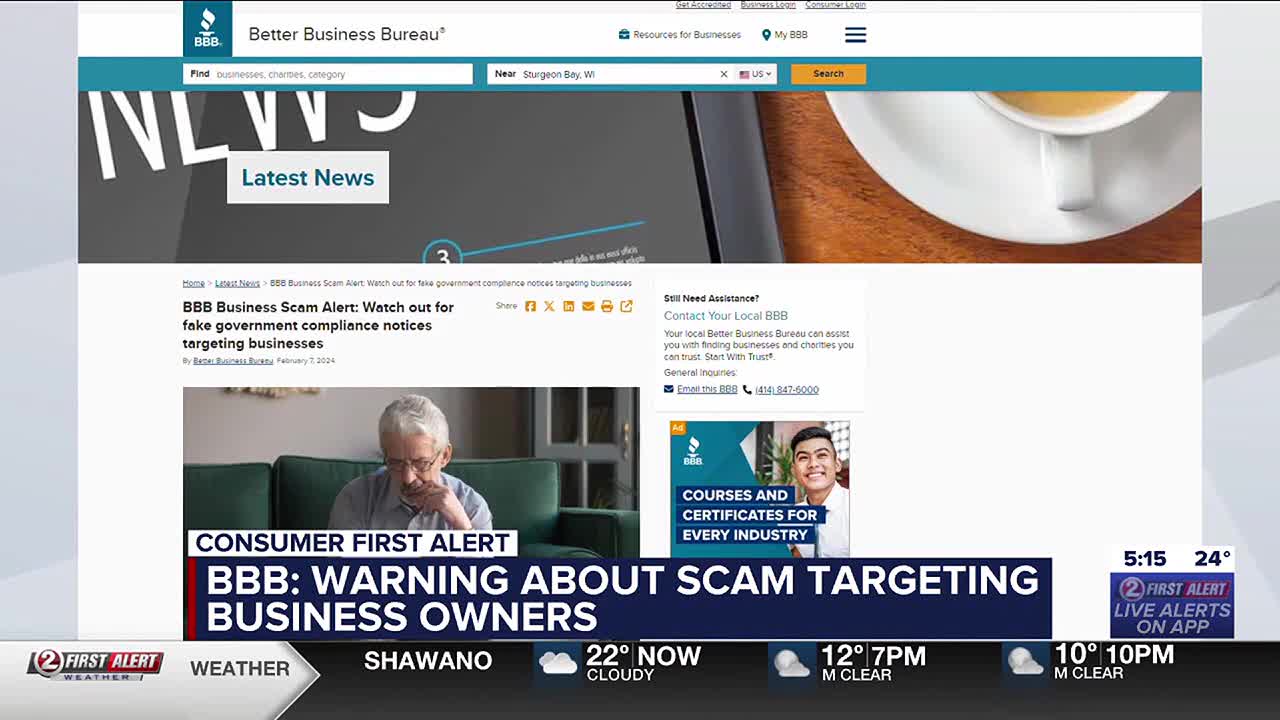
Task: Open Courses and Certificates ad banner
Action: [x=759, y=489]
